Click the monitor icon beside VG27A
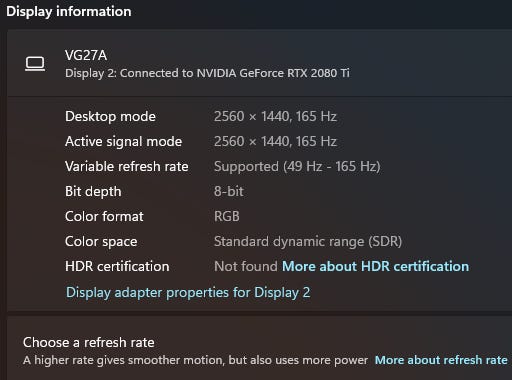 tap(35, 64)
